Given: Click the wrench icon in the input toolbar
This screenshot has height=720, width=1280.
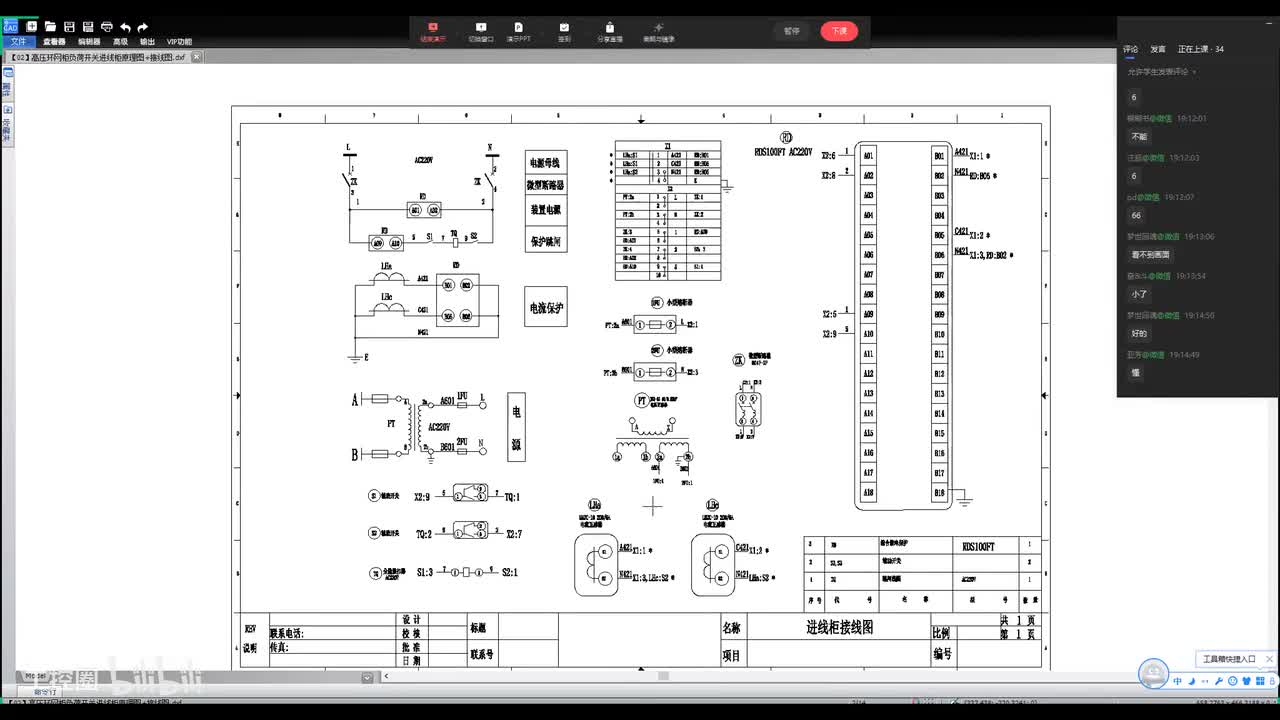Looking at the screenshot, I should 1218,682.
